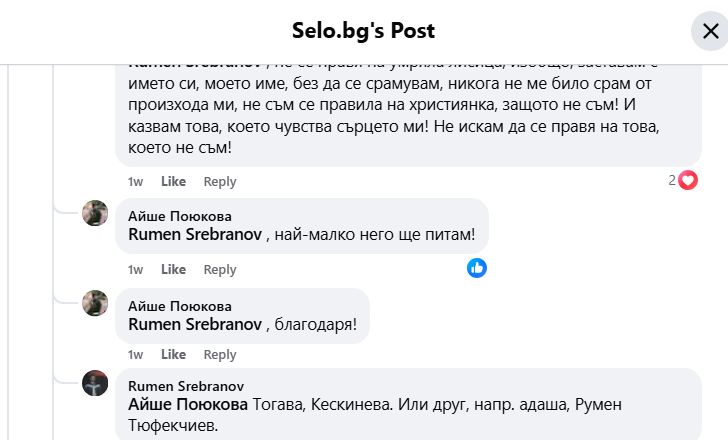The image size is (728, 440).
Task: Click the heart reaction icon on first comment
Action: (x=688, y=181)
